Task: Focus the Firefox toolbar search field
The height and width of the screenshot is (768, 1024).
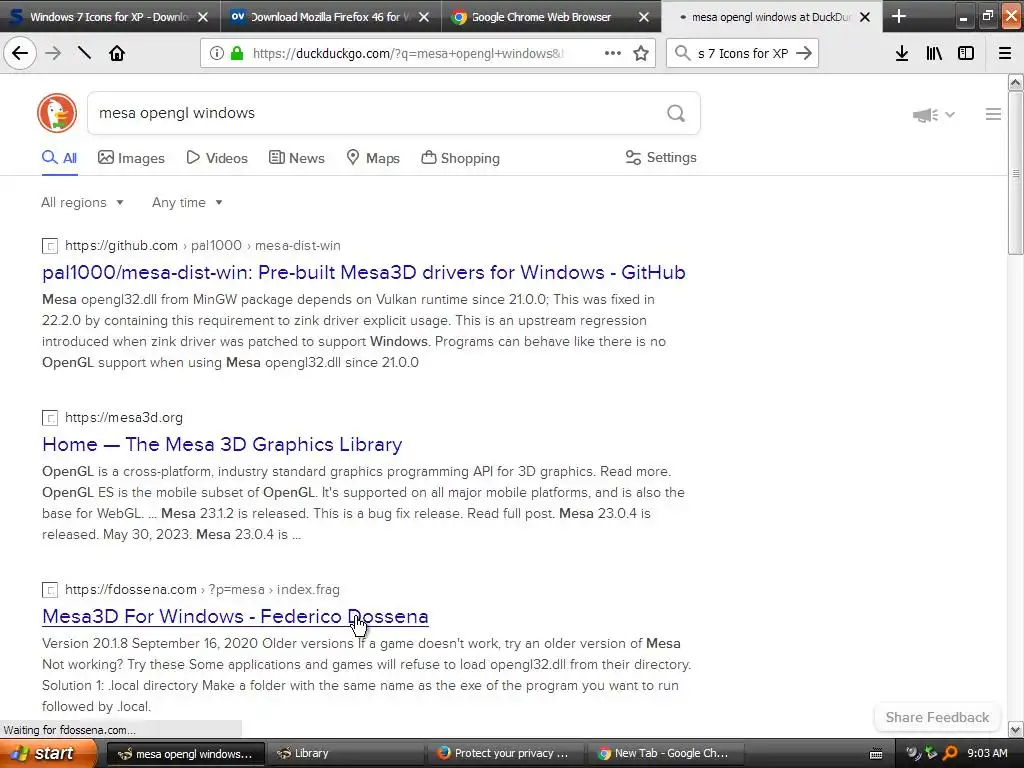Action: point(743,54)
